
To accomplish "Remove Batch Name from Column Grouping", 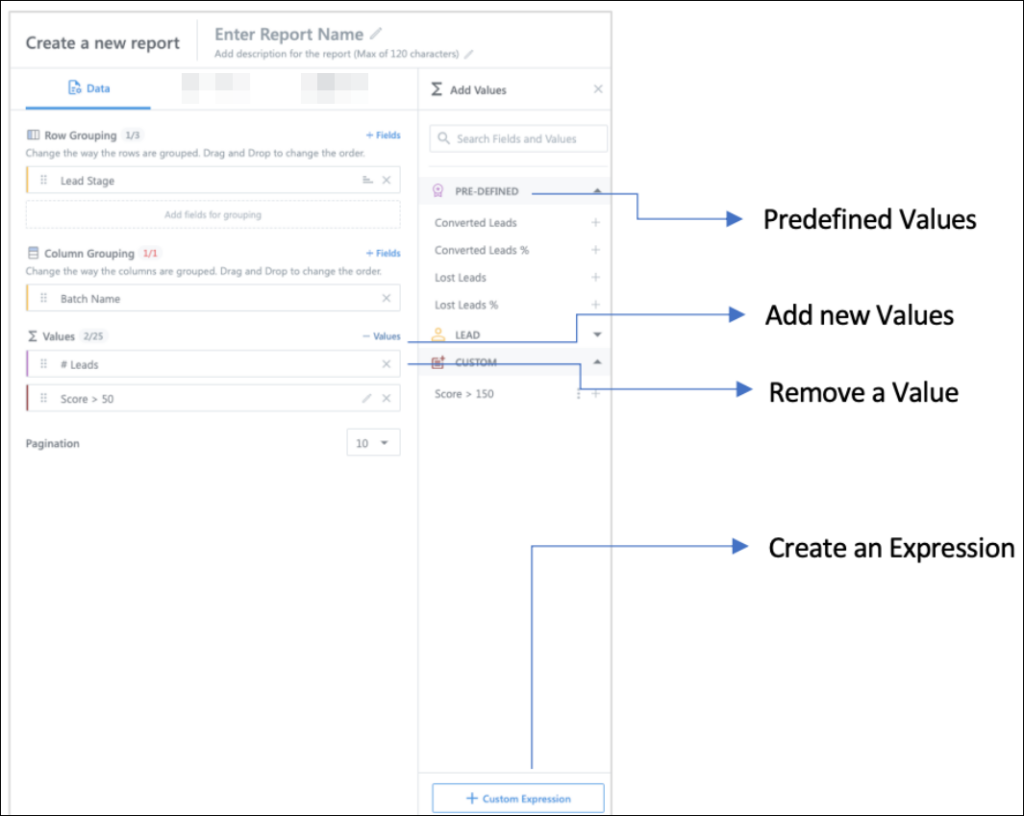I will (x=385, y=297).
